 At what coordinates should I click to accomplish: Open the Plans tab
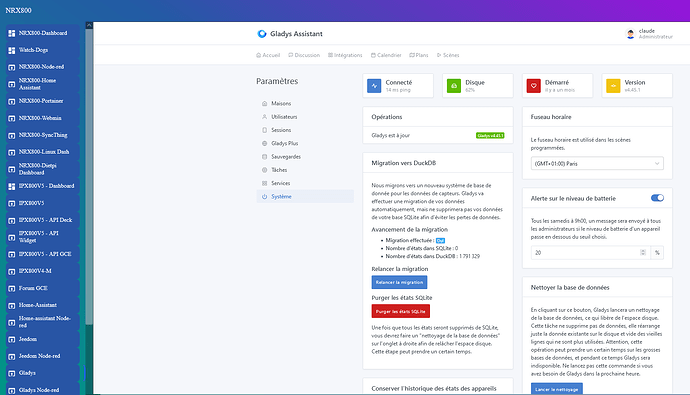coord(418,55)
